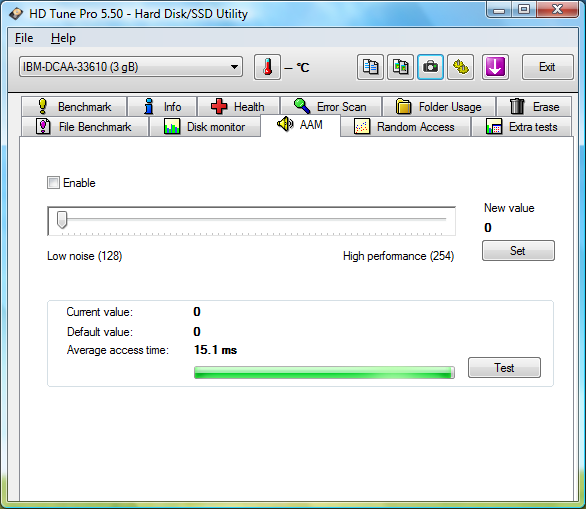The height and width of the screenshot is (509, 586).
Task: Click the purple down arrow icon
Action: pos(495,67)
